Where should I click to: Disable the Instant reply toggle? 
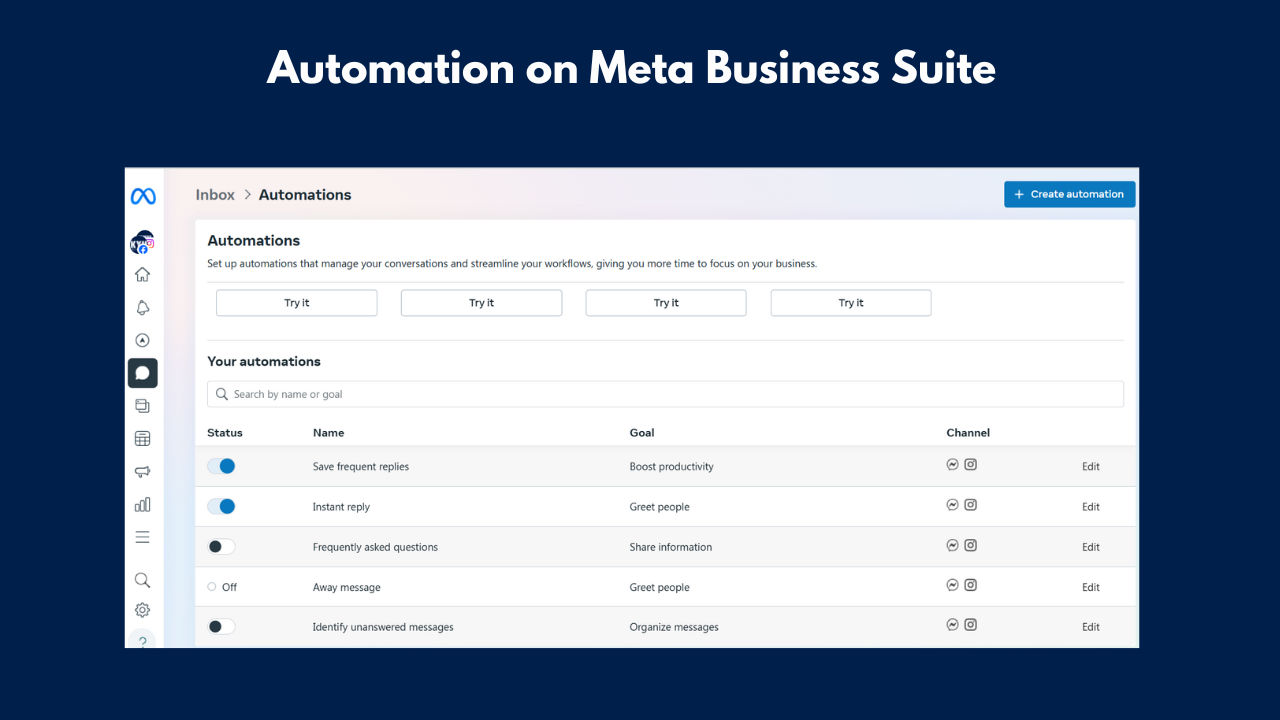[x=221, y=506]
